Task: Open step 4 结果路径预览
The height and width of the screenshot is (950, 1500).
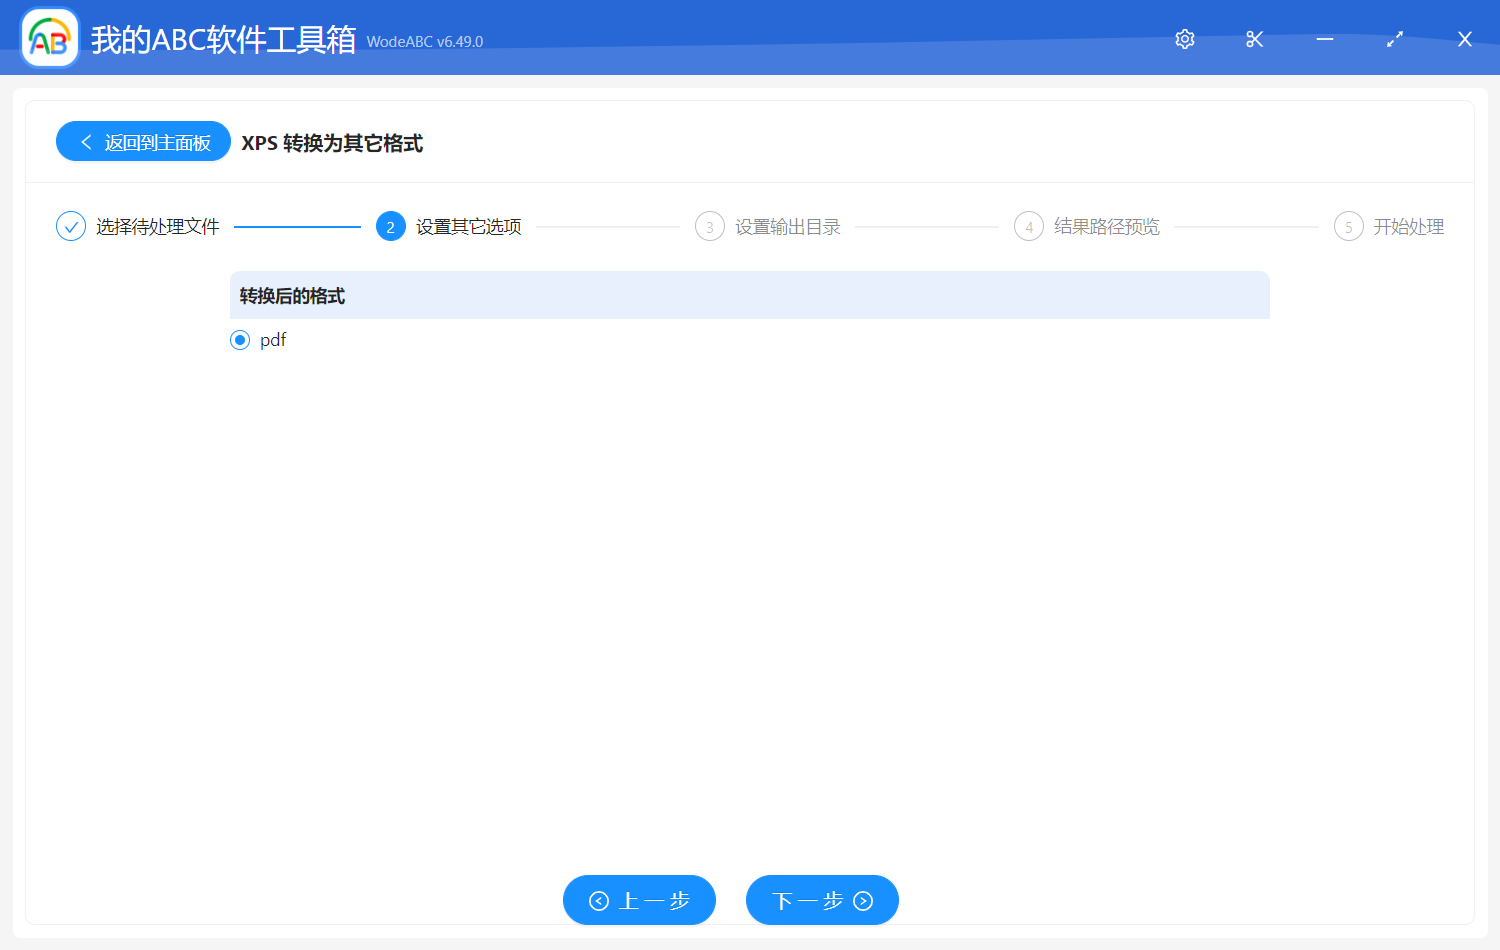Action: (1106, 226)
